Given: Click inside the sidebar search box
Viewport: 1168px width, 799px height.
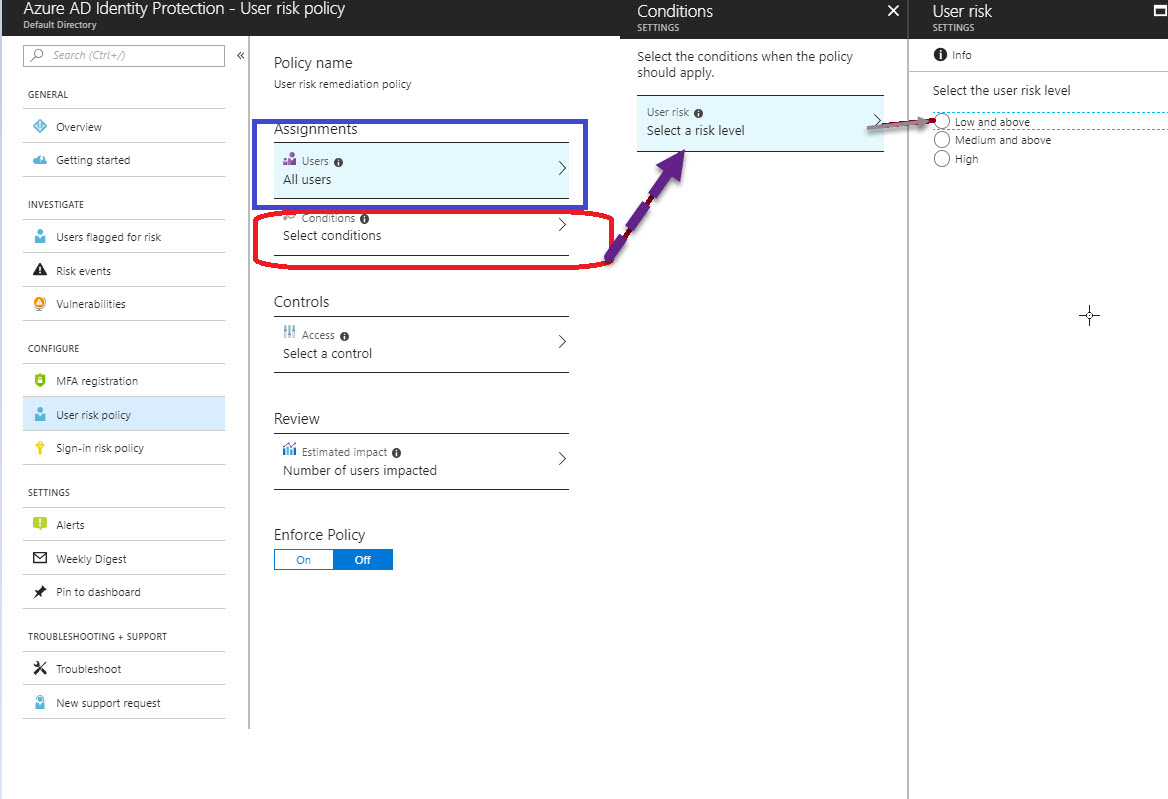Looking at the screenshot, I should coord(123,56).
